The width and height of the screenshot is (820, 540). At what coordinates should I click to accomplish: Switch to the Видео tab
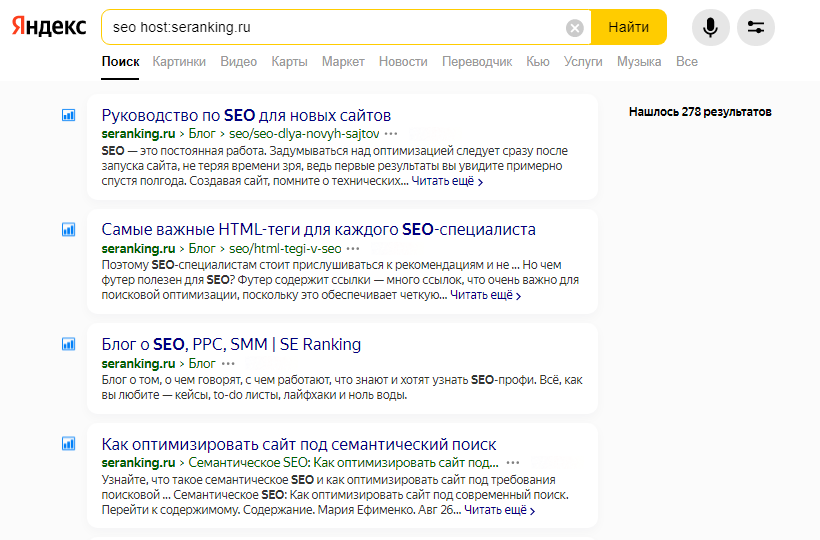tap(238, 62)
